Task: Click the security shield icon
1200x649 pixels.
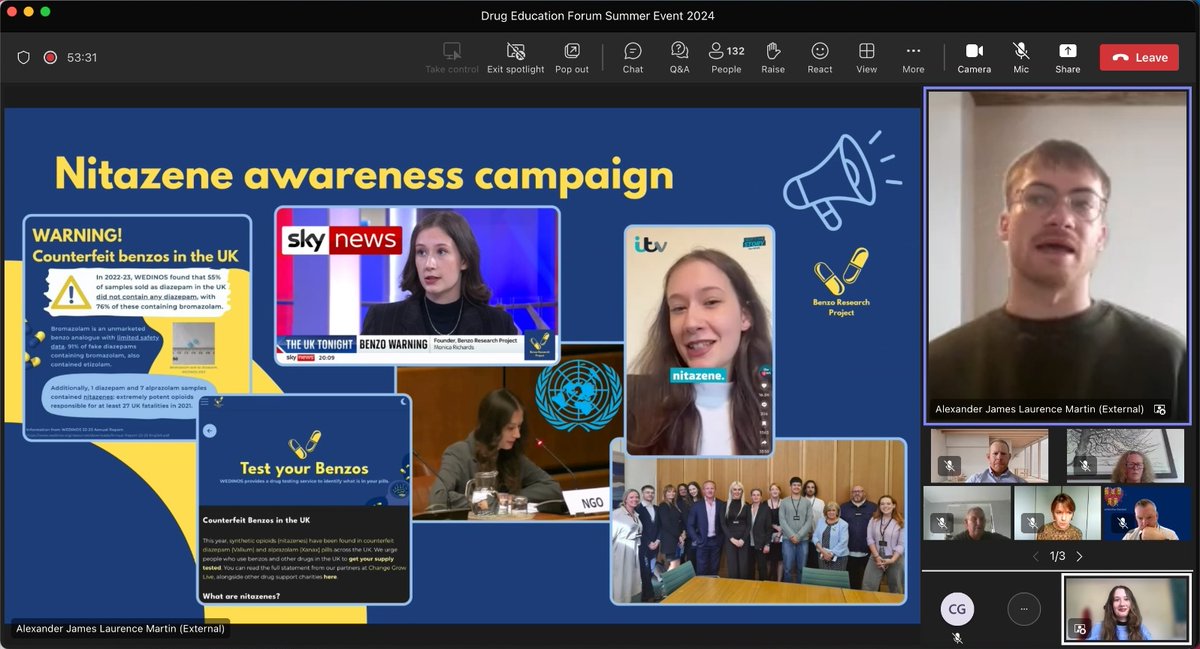Action: tap(23, 58)
